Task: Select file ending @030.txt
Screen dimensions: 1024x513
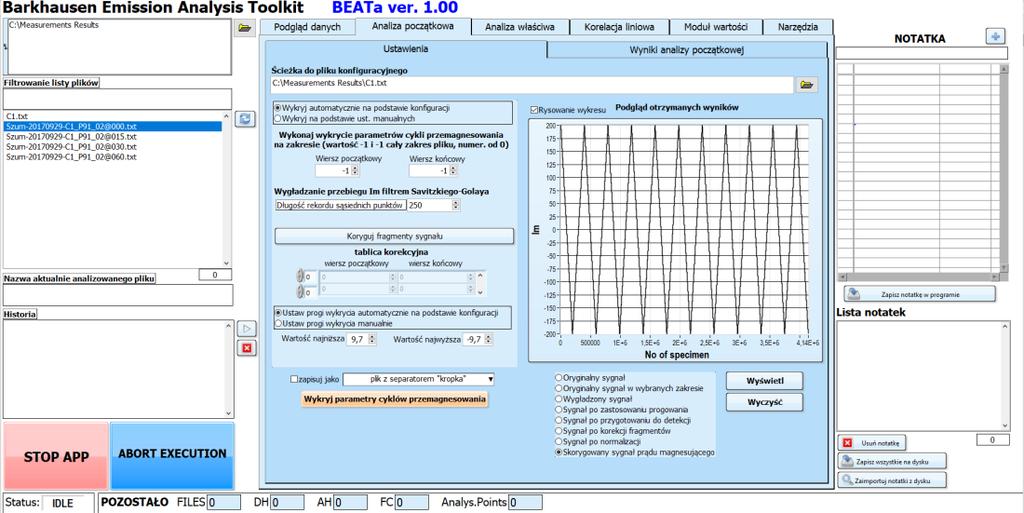Action: pos(112,147)
